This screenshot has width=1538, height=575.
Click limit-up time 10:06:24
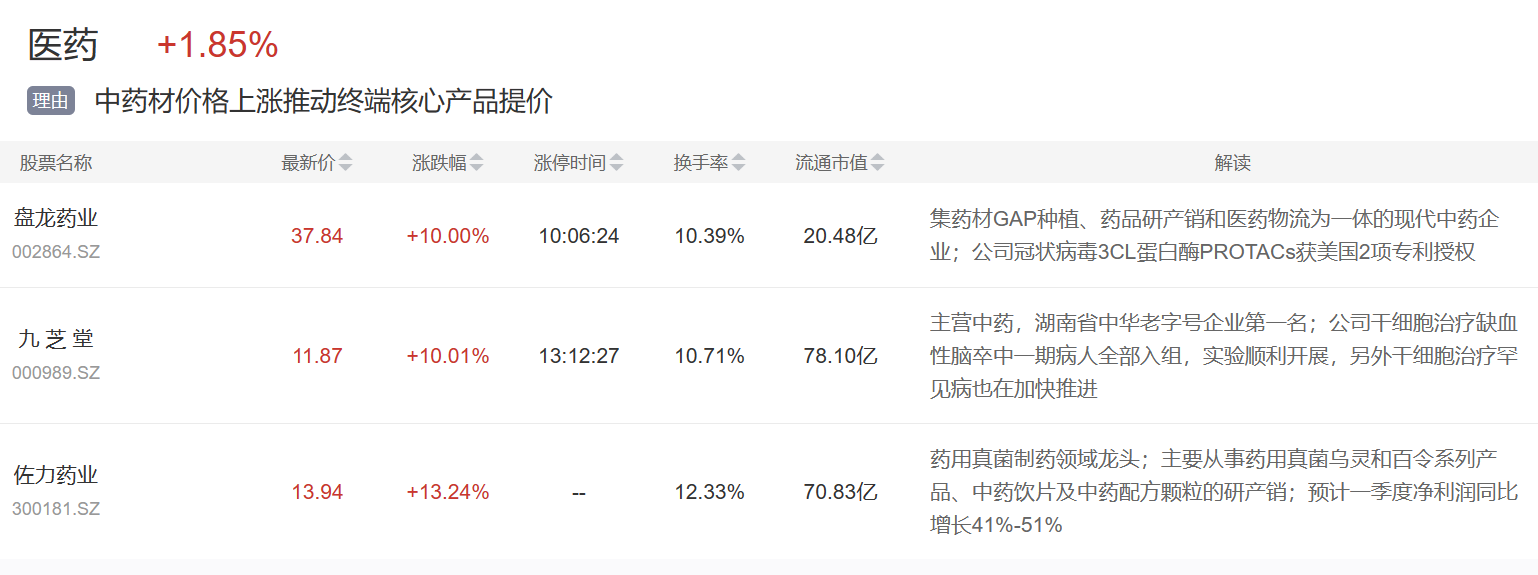(x=579, y=236)
